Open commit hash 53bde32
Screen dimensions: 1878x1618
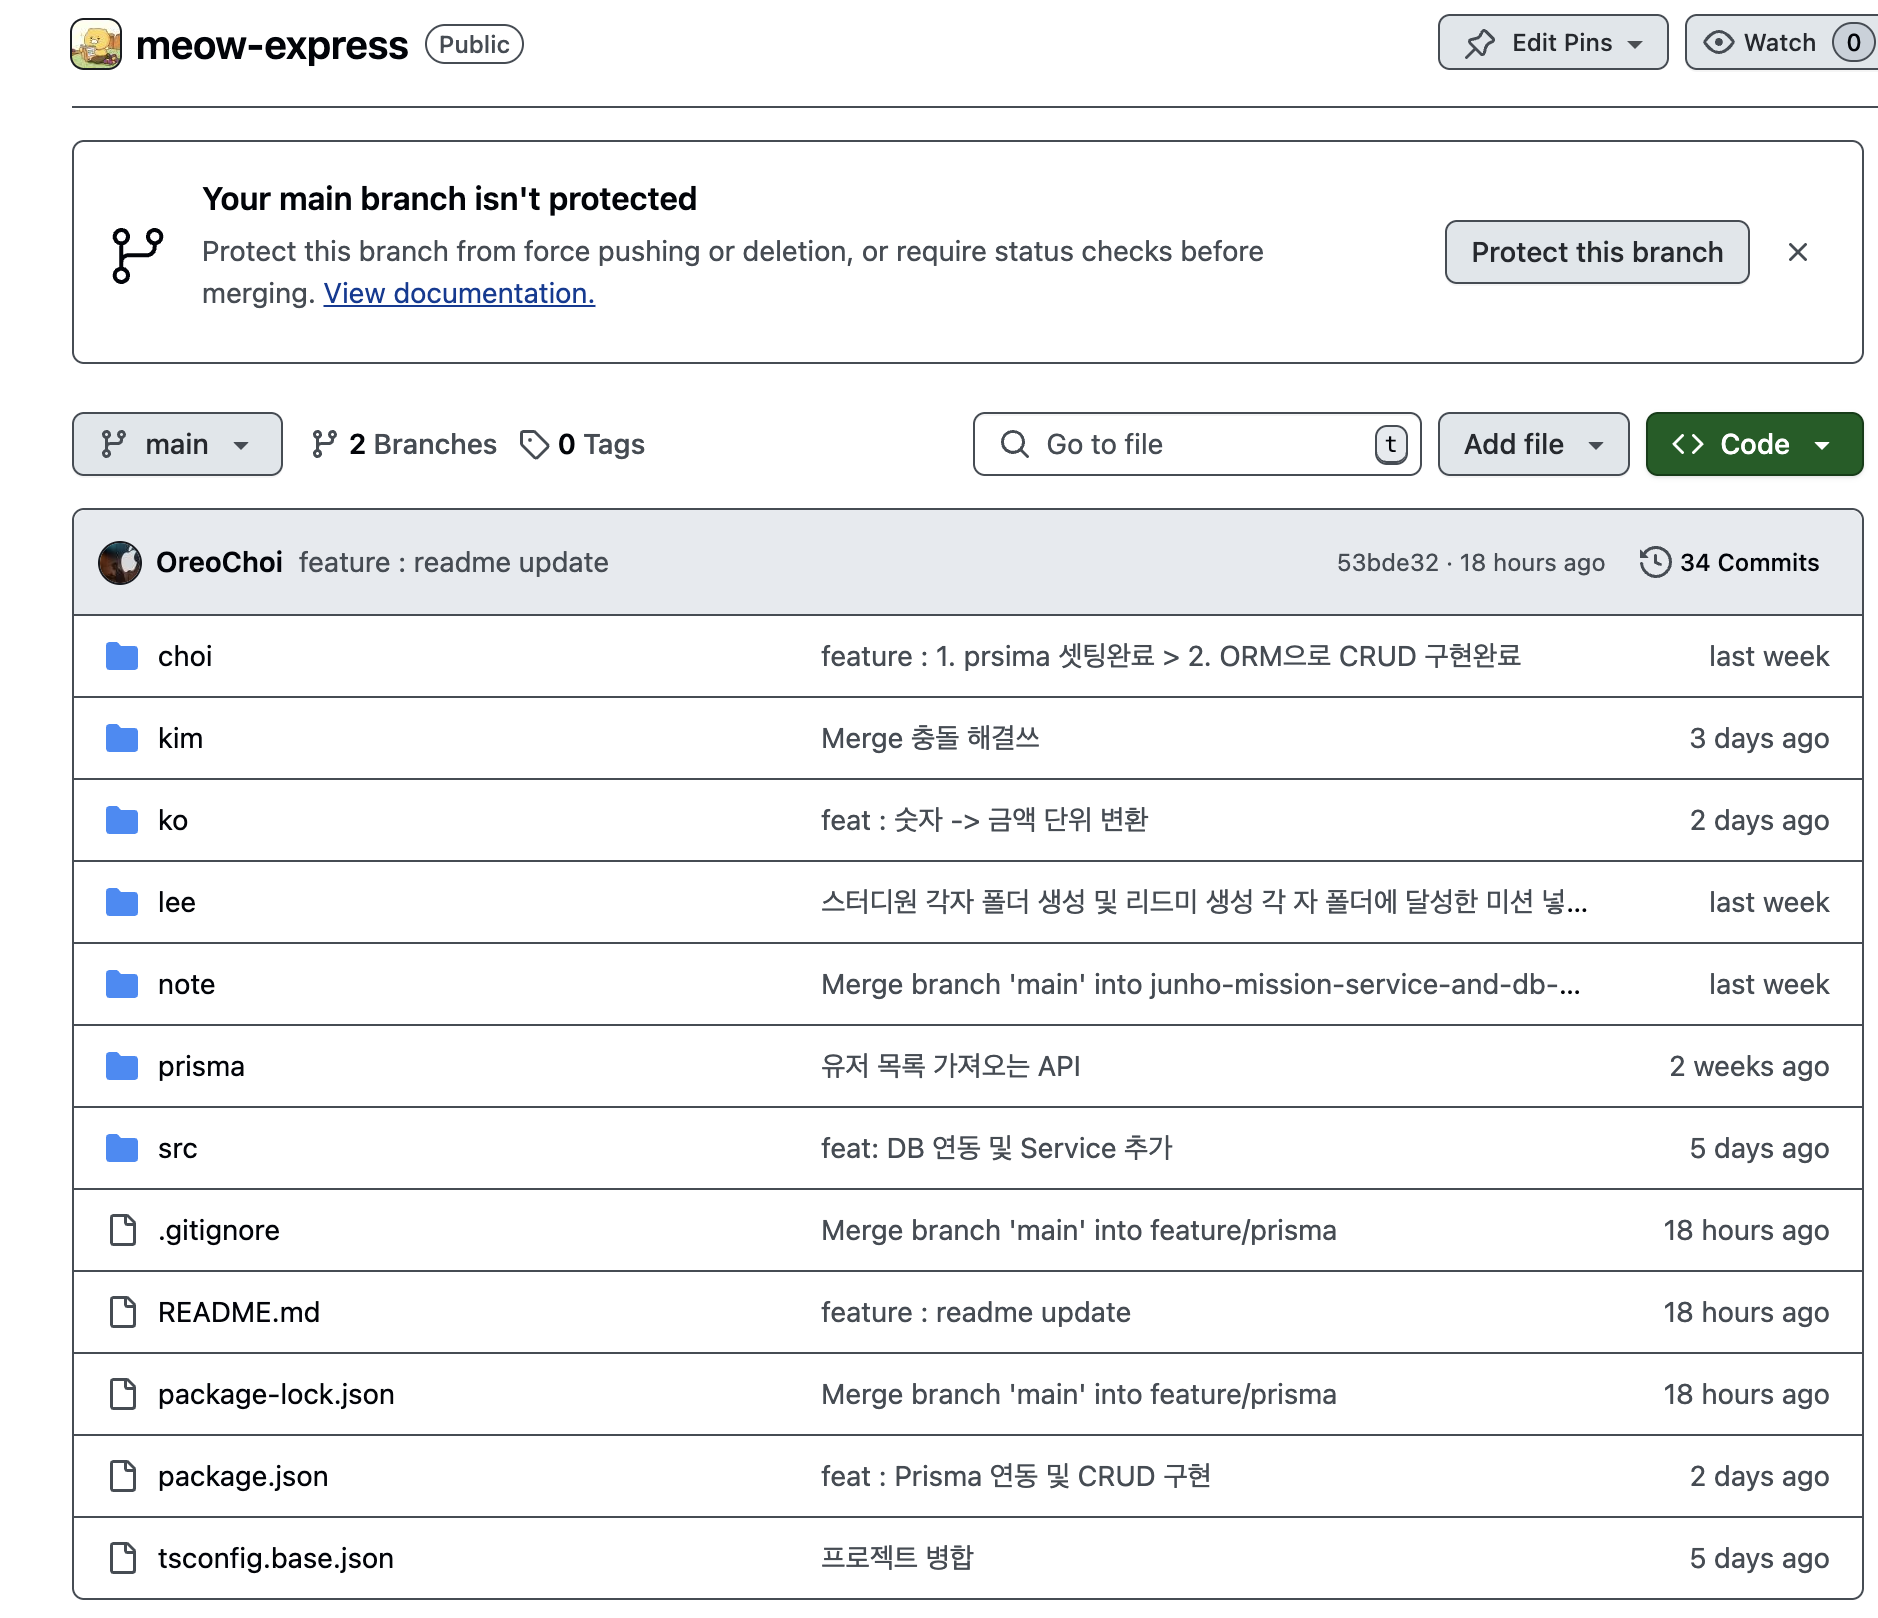[1387, 563]
